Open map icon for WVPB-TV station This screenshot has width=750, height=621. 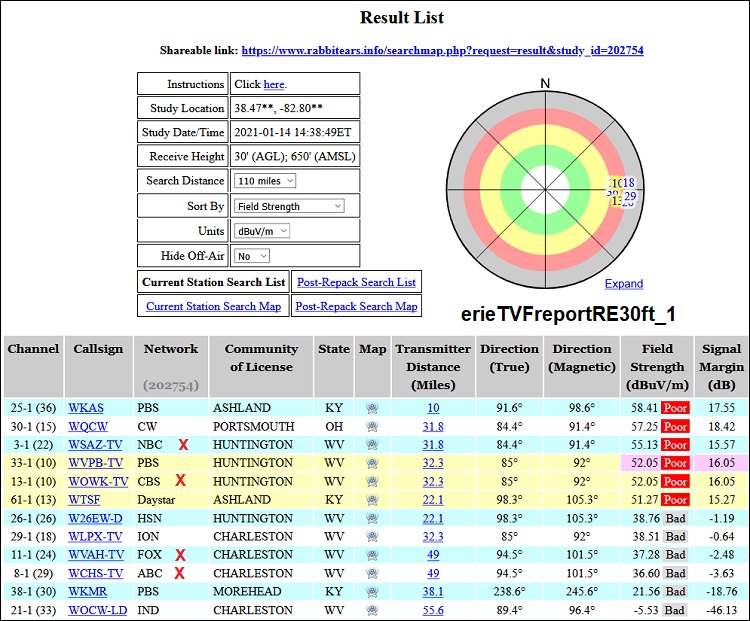372,463
